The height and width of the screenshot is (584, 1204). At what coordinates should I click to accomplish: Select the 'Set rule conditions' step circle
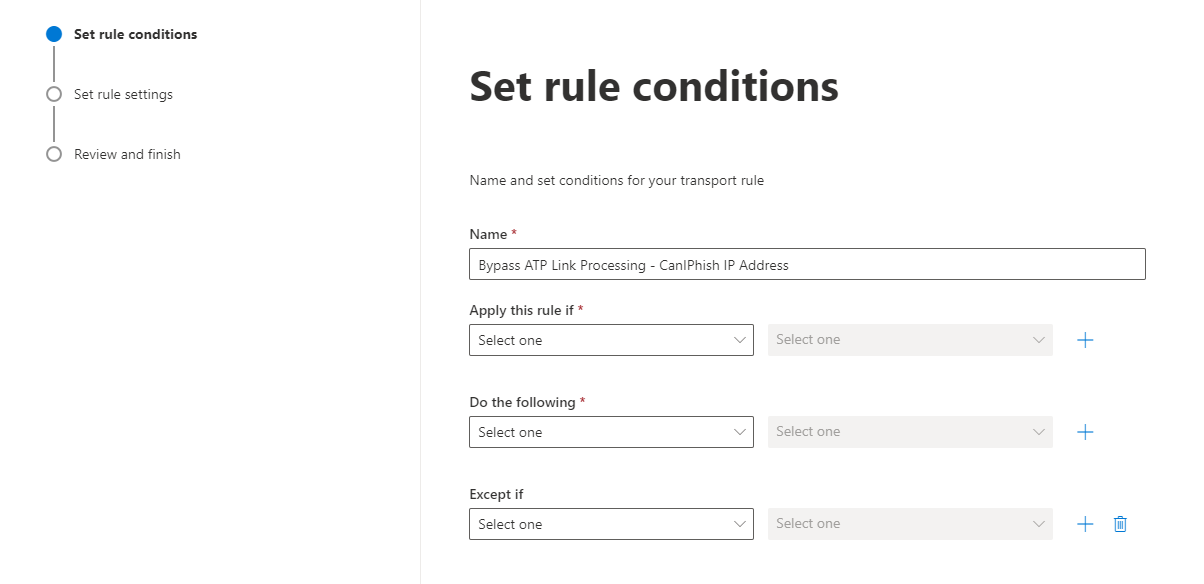click(x=54, y=34)
